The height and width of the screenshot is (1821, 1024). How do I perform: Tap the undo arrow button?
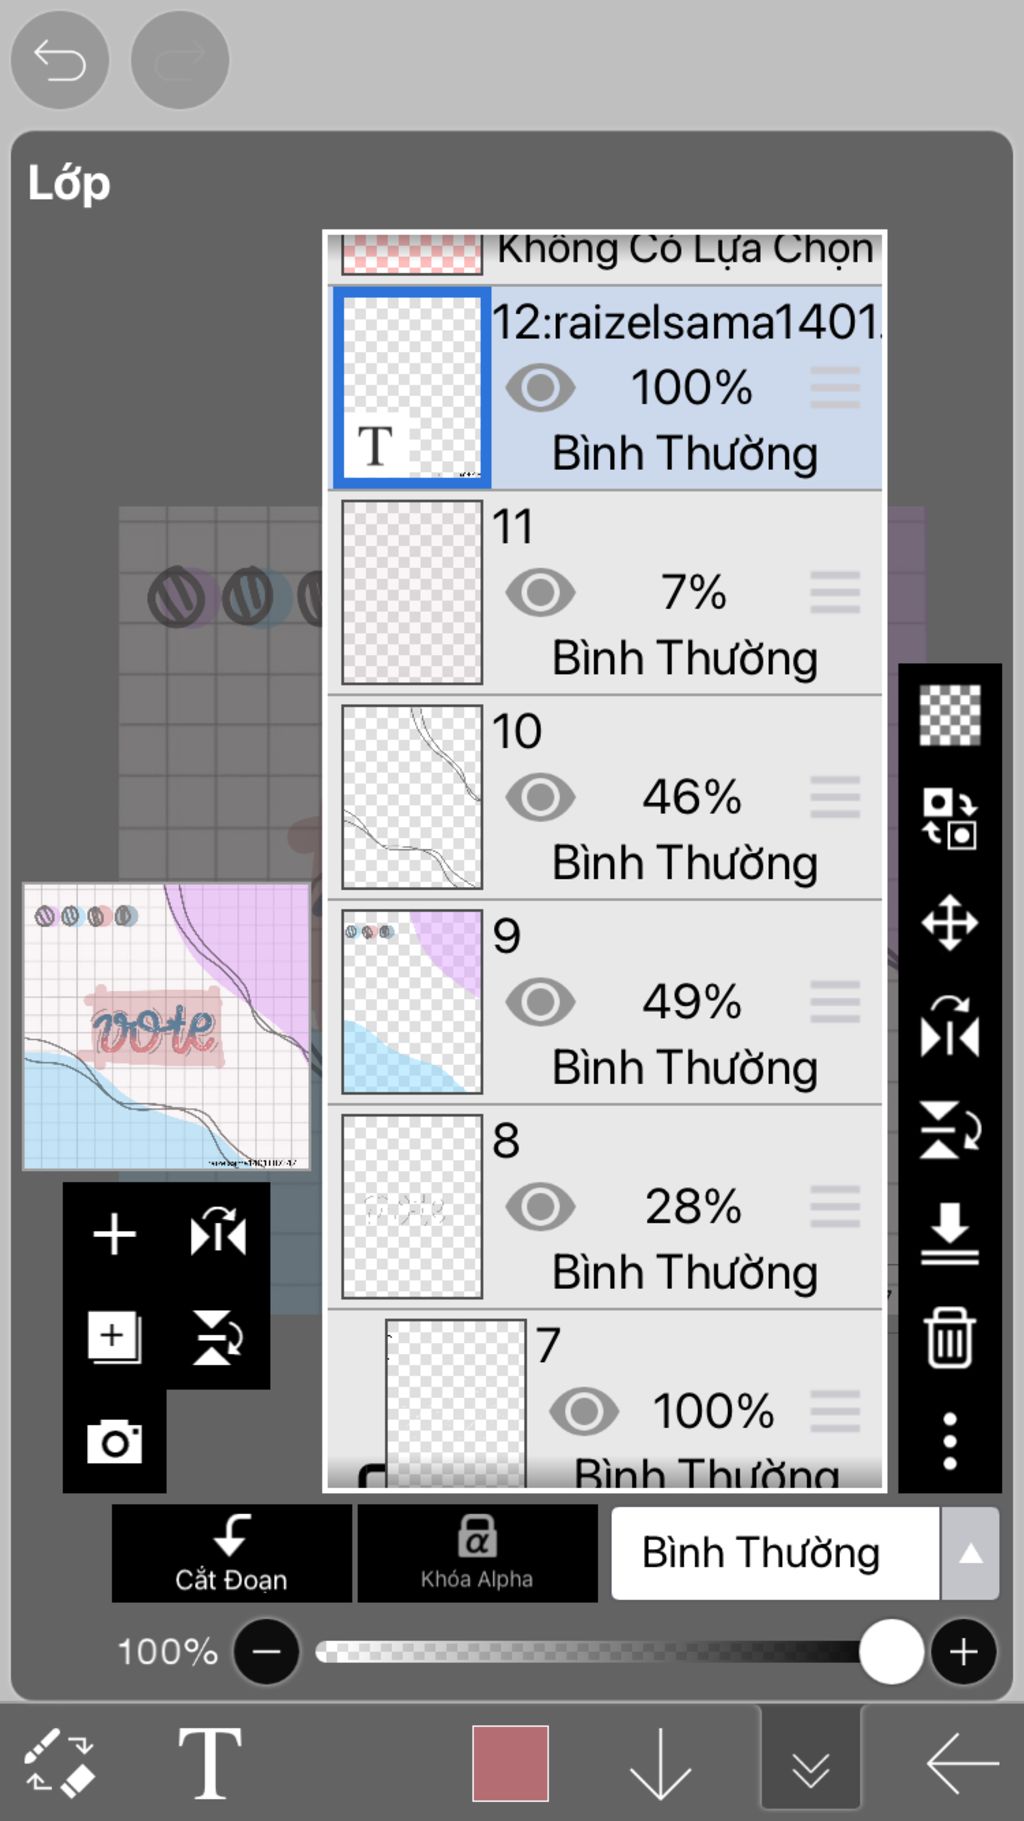(x=59, y=61)
